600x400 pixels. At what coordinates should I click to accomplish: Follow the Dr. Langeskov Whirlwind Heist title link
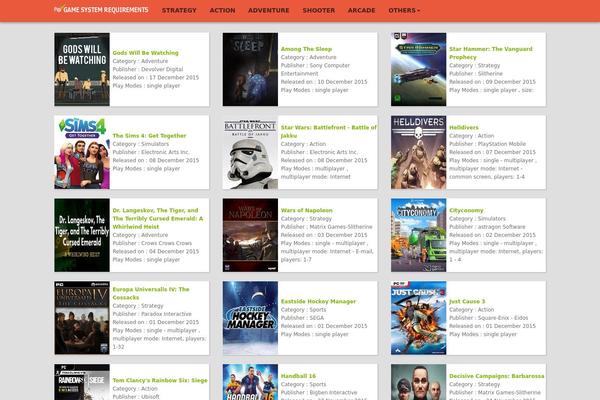(x=158, y=218)
